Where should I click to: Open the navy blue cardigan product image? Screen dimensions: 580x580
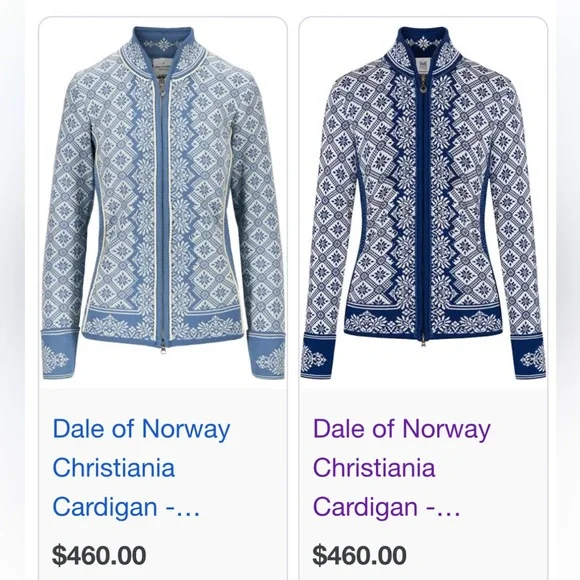click(x=423, y=203)
